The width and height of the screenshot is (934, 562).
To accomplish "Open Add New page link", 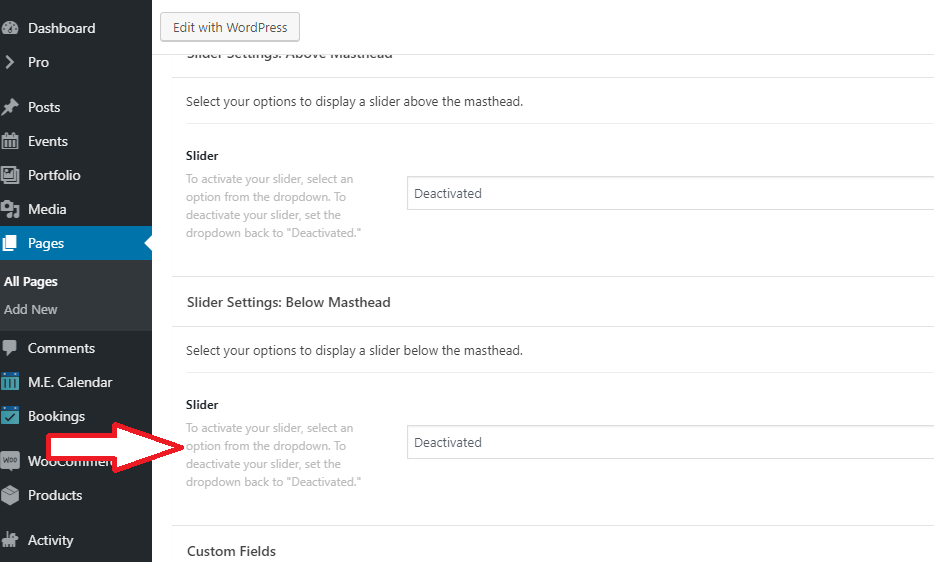I will 31,309.
